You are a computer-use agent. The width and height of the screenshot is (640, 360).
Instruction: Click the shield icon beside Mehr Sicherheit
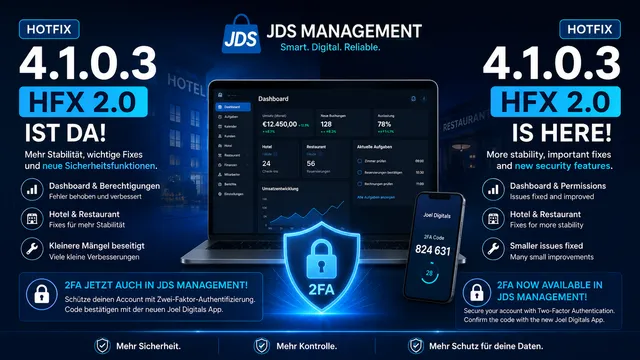point(102,346)
